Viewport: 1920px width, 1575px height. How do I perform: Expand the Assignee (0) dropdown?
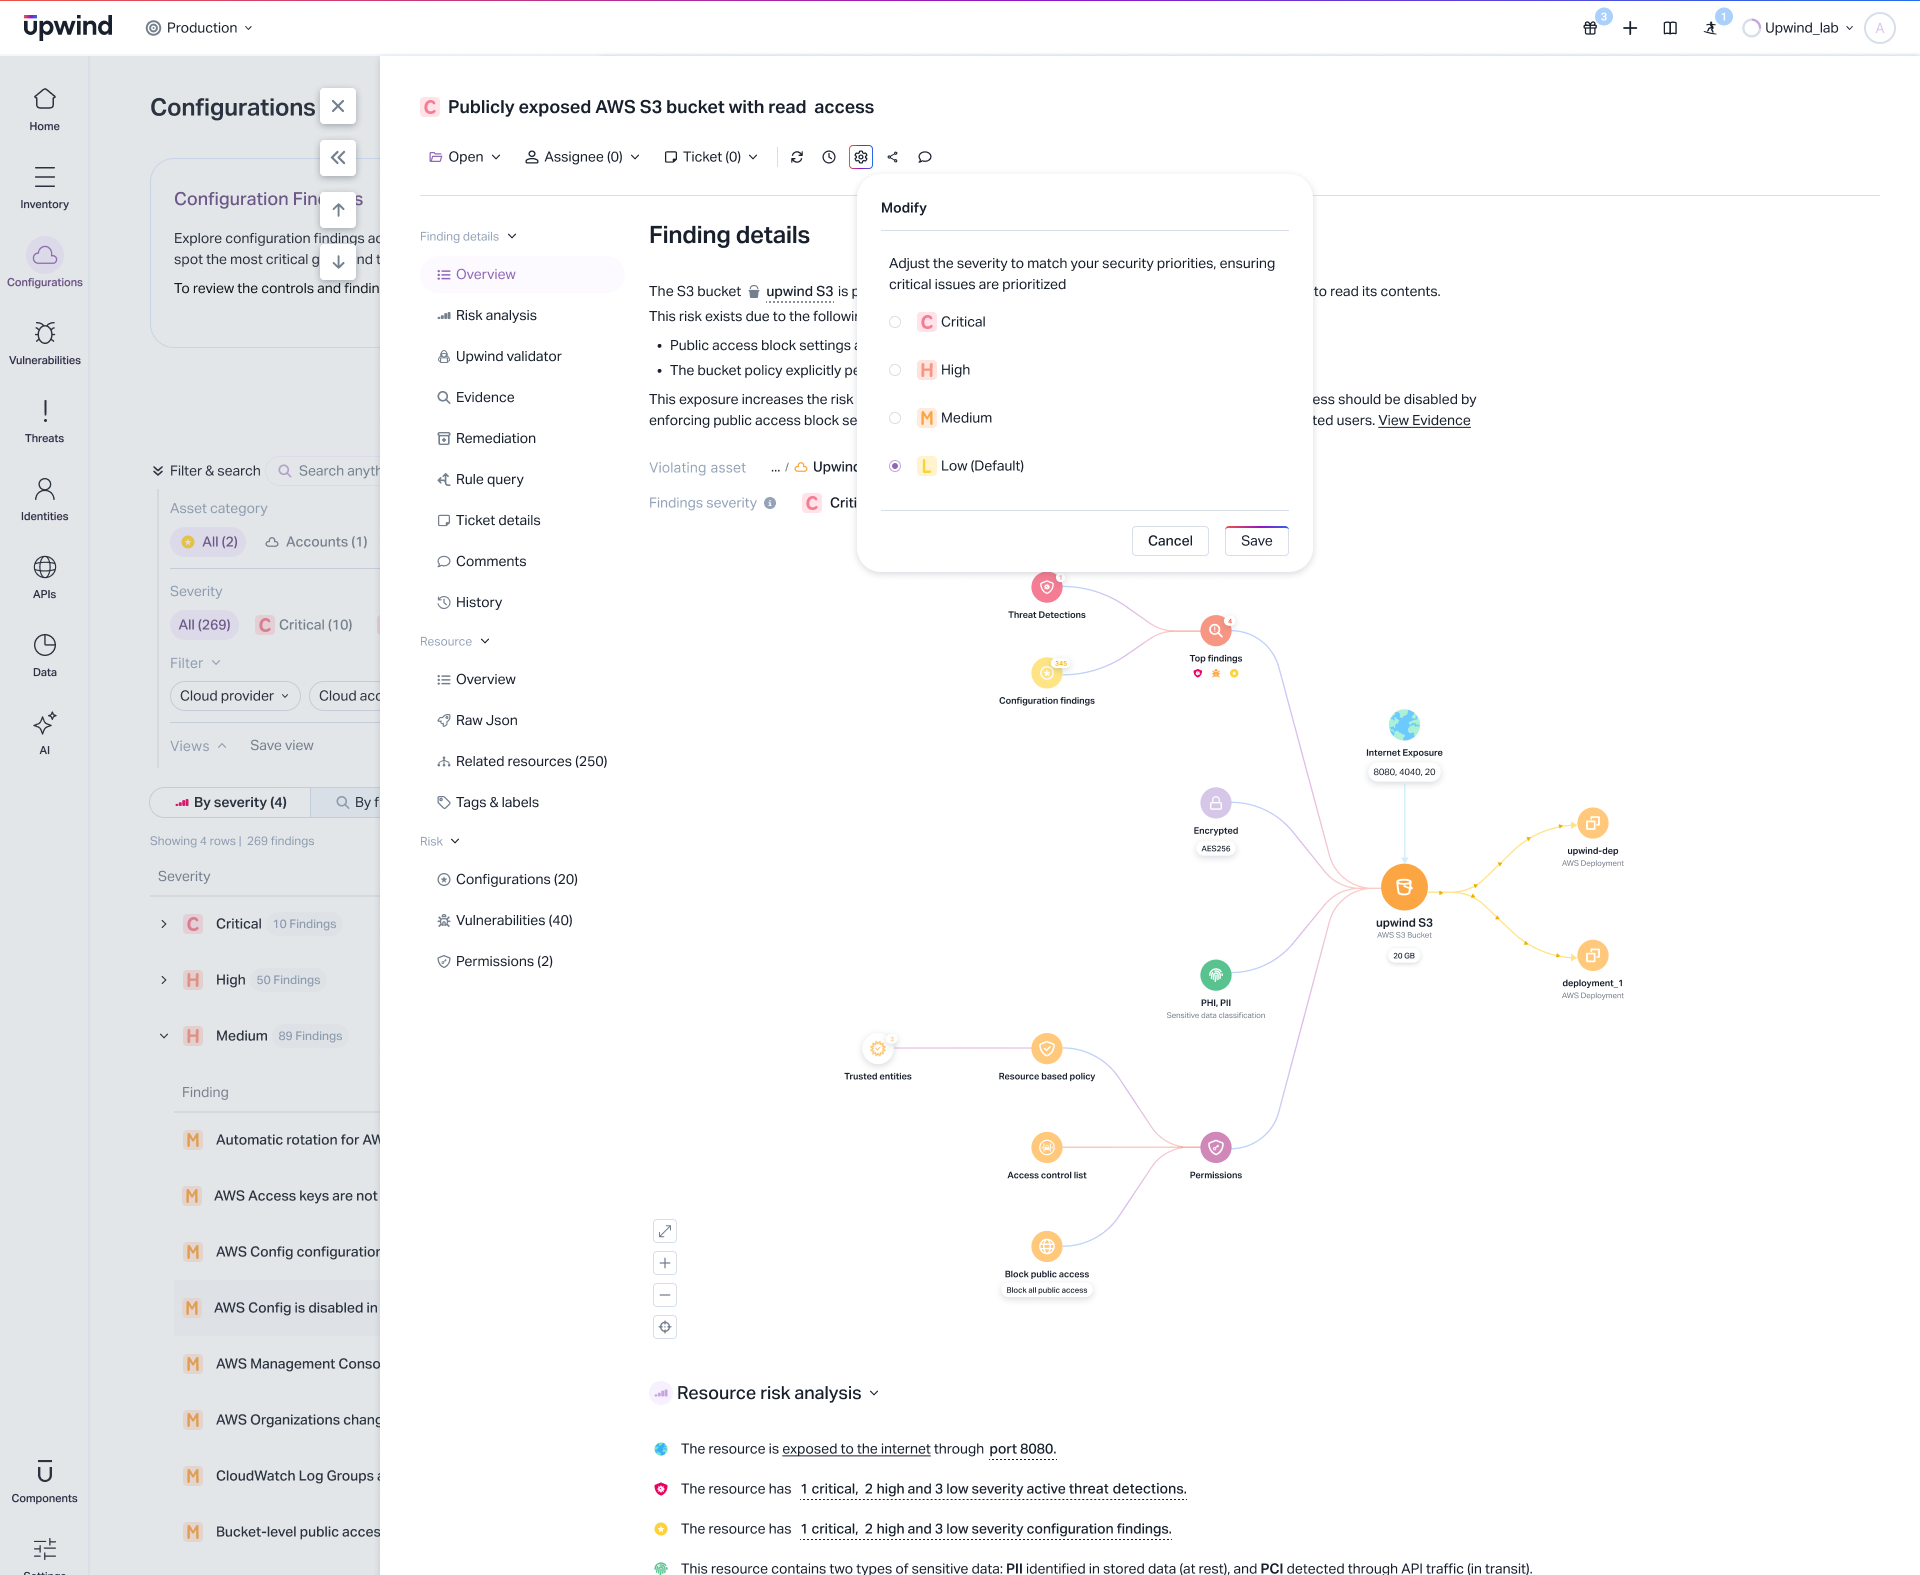tap(582, 157)
